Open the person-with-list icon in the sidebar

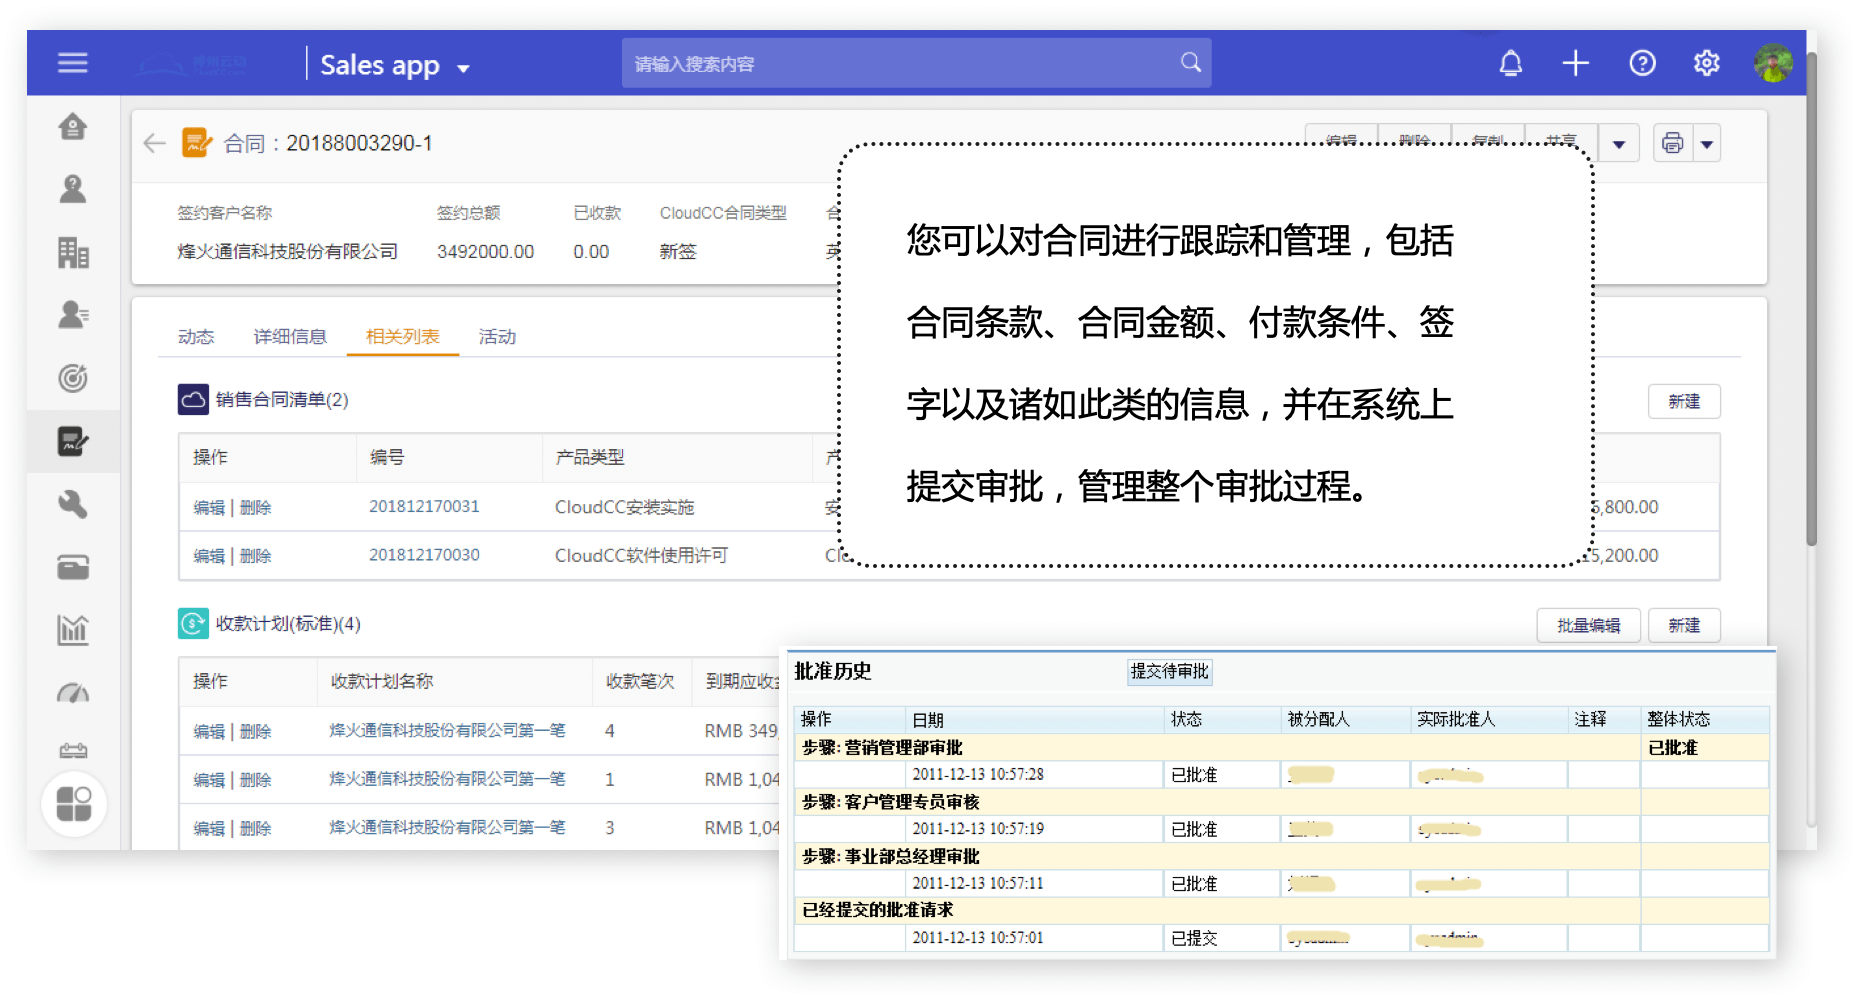73,315
